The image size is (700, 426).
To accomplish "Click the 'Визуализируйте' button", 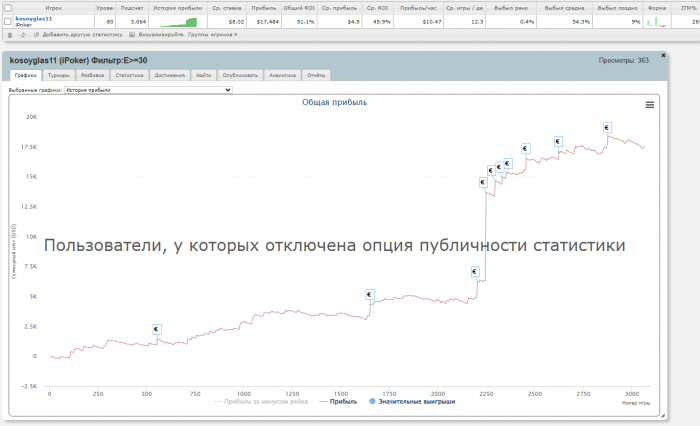I will pyautogui.click(x=161, y=35).
